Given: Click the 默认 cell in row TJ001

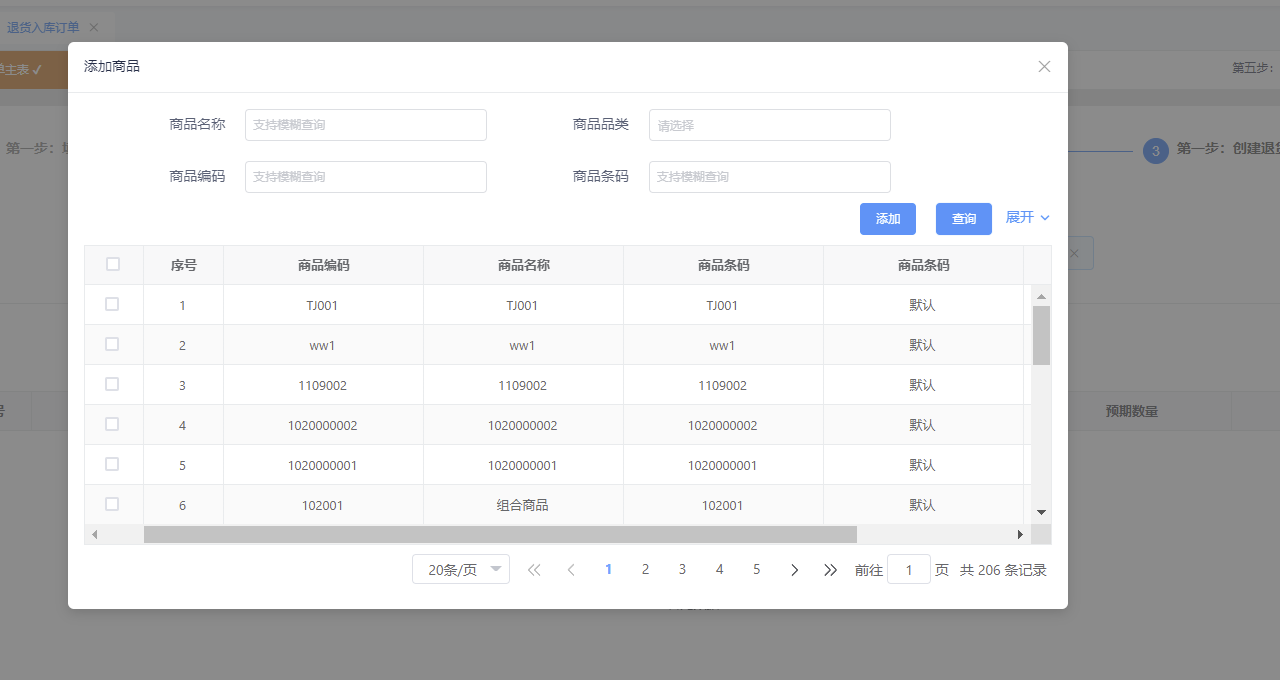Looking at the screenshot, I should 922,305.
